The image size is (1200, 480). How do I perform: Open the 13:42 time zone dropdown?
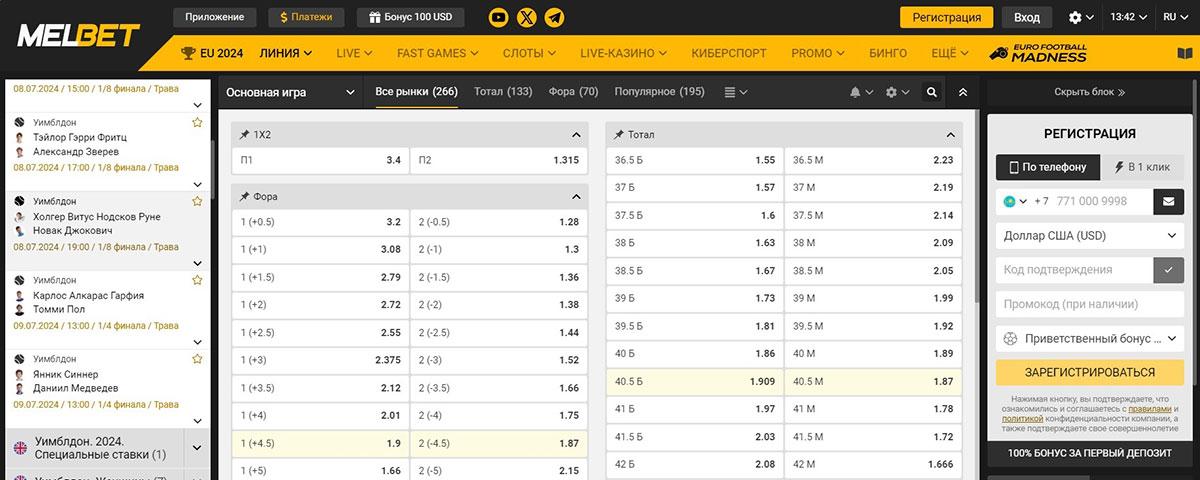tap(1128, 17)
